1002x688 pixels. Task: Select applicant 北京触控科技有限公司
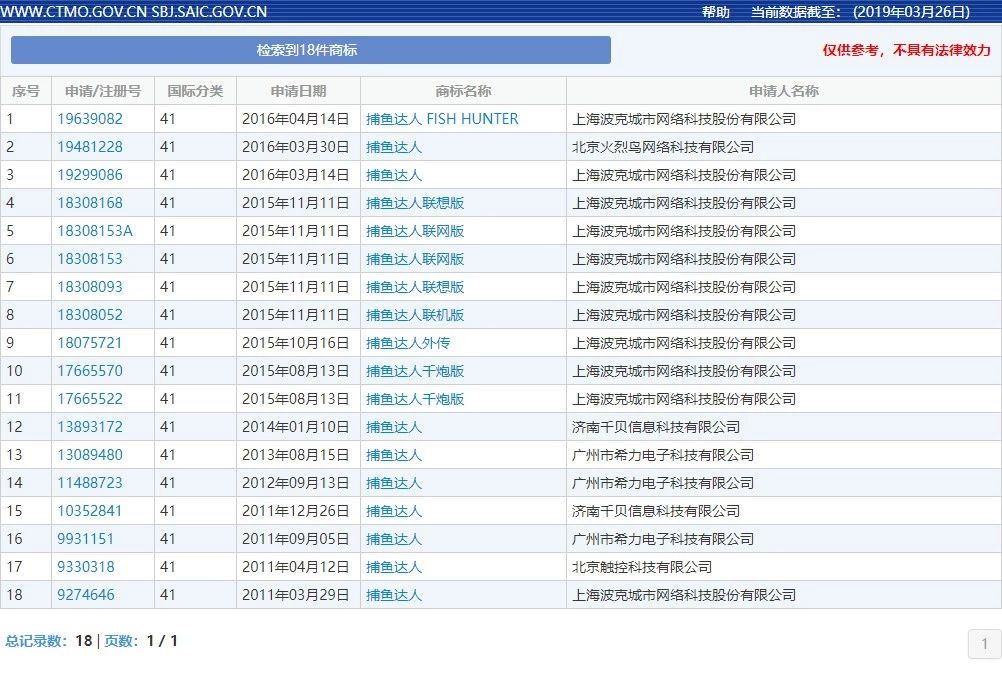tap(642, 567)
